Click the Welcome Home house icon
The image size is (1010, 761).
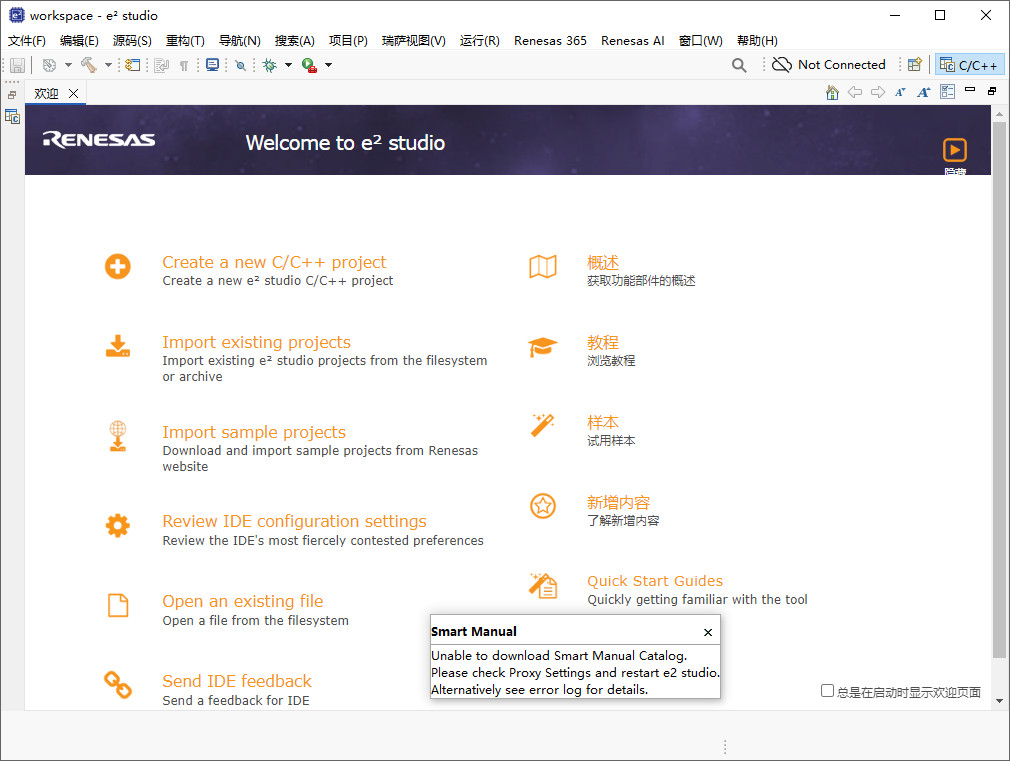click(832, 93)
